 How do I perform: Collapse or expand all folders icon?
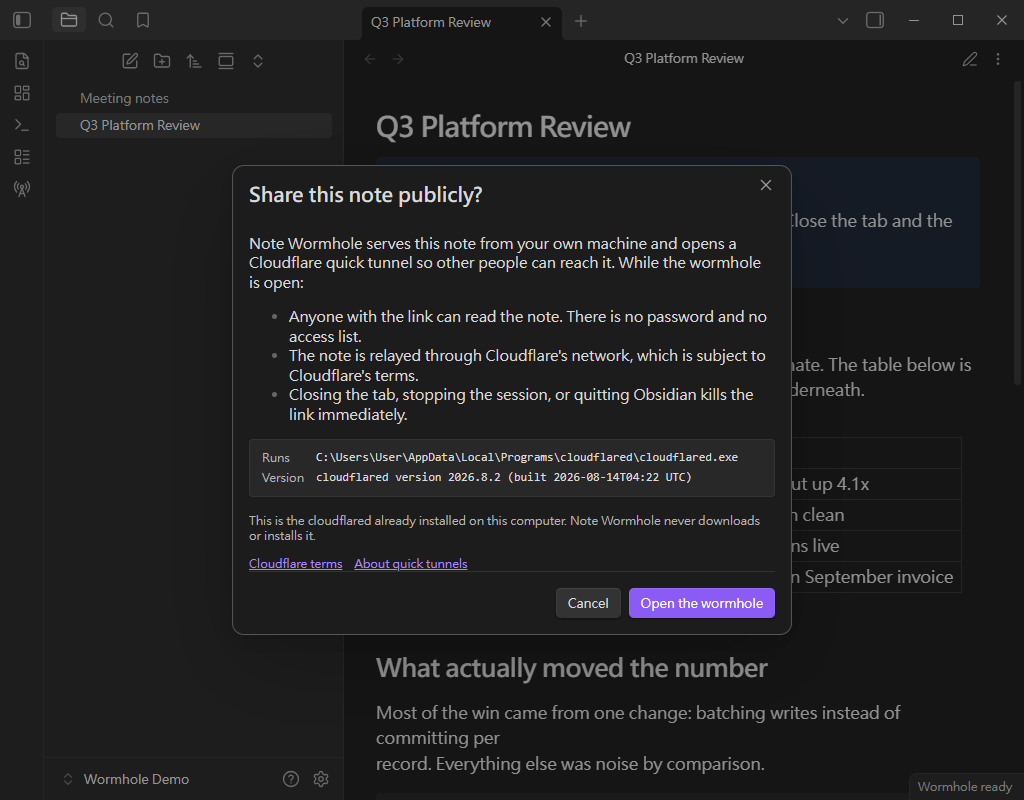point(258,61)
